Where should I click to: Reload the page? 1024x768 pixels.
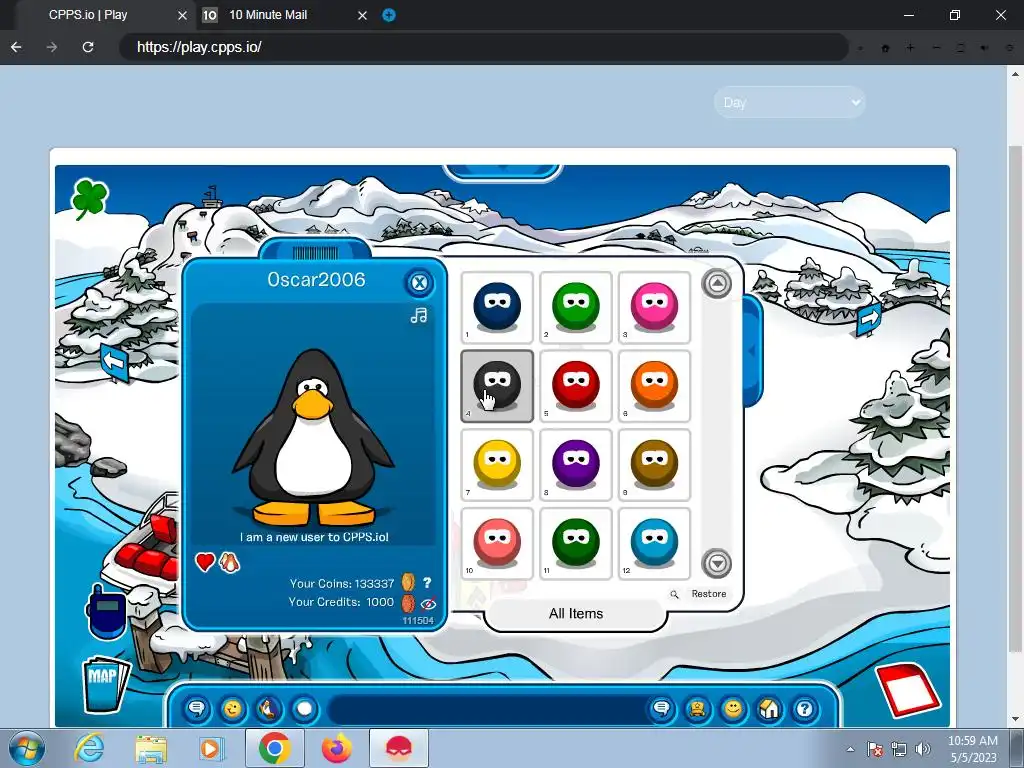(88, 47)
